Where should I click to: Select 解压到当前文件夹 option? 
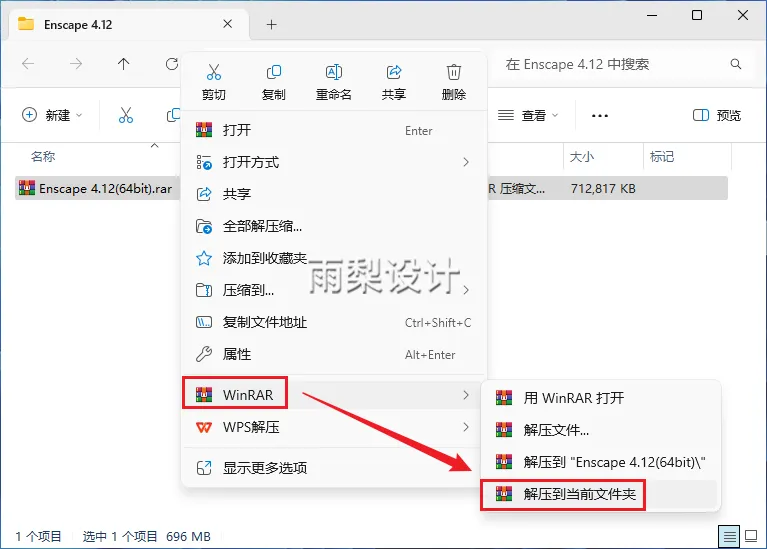click(601, 494)
